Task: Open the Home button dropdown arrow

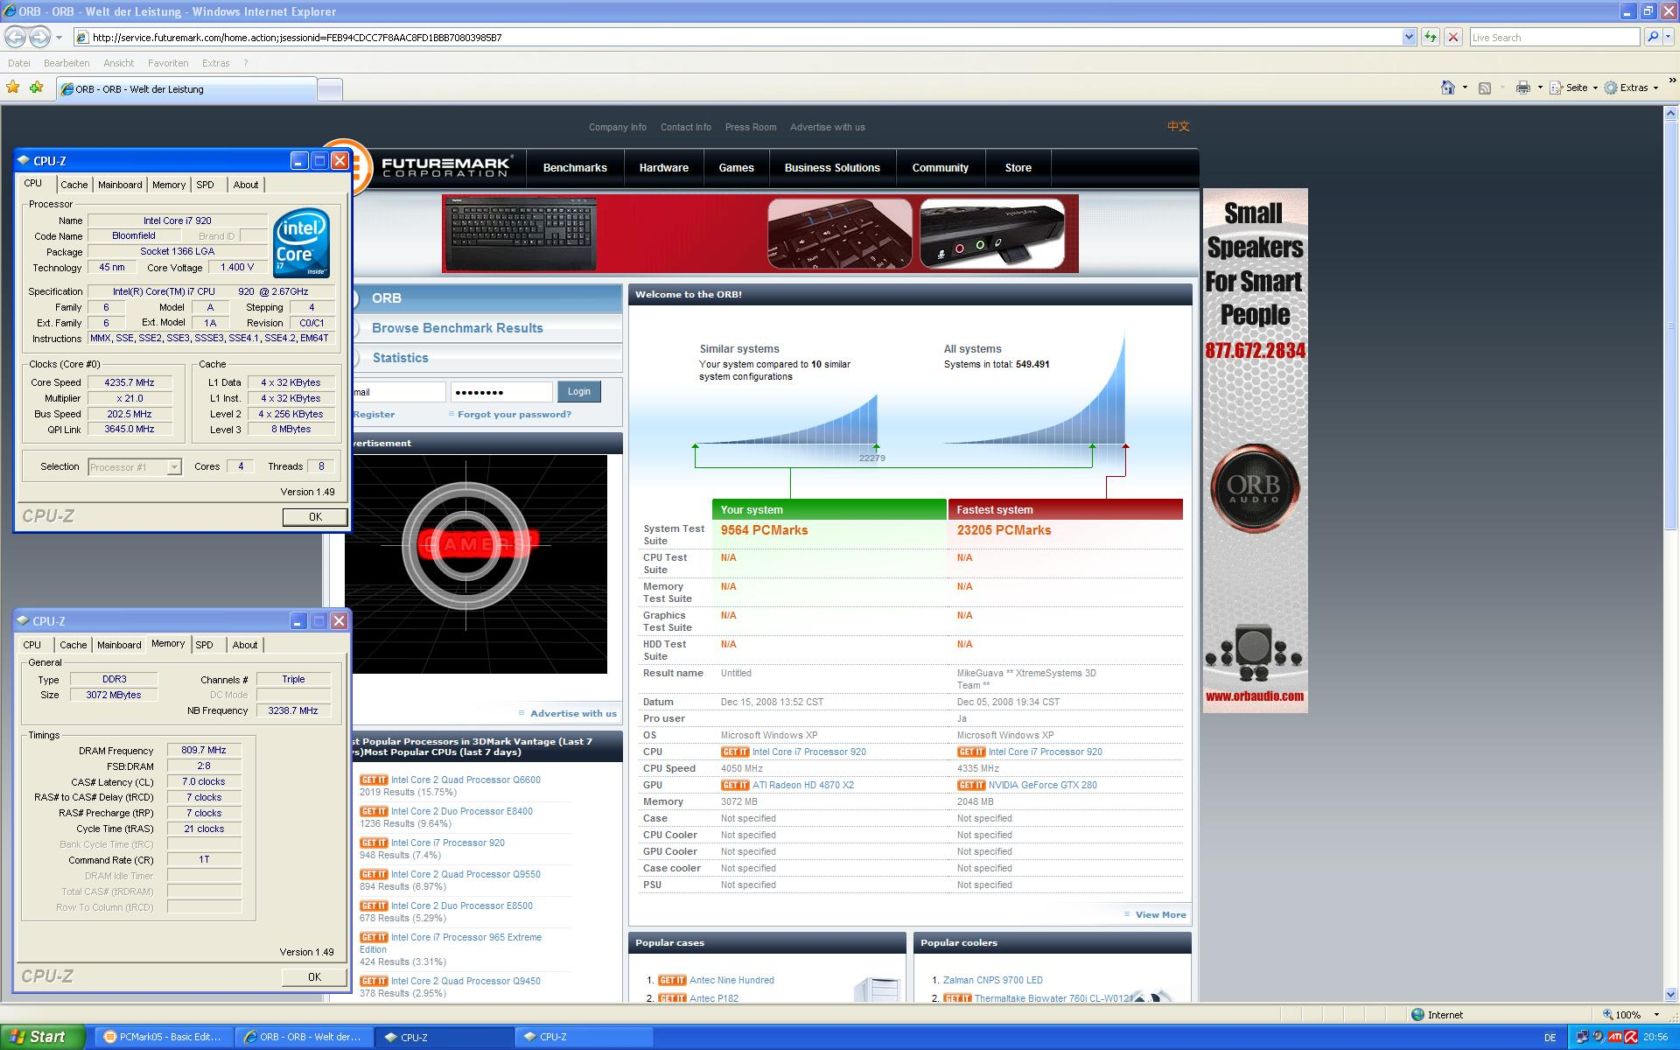Action: (x=1465, y=88)
